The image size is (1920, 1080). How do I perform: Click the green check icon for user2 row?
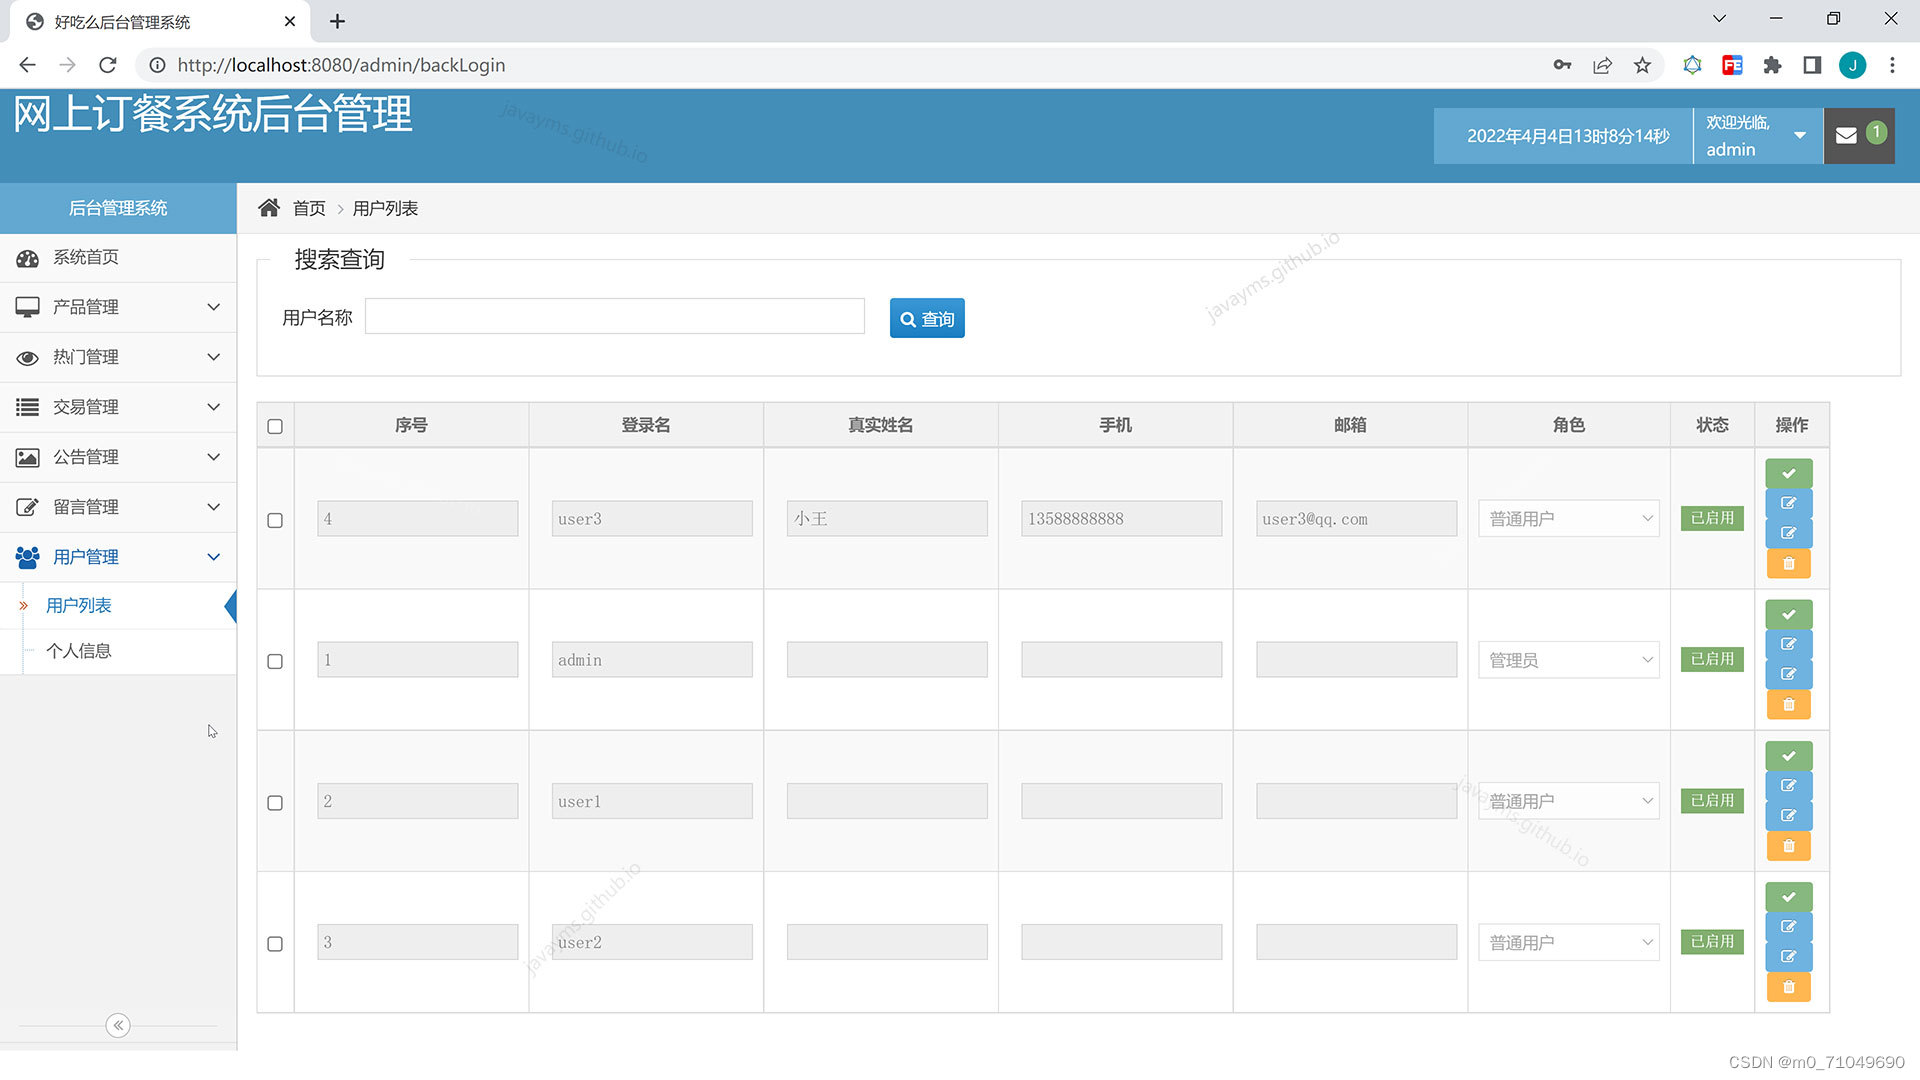click(x=1788, y=897)
